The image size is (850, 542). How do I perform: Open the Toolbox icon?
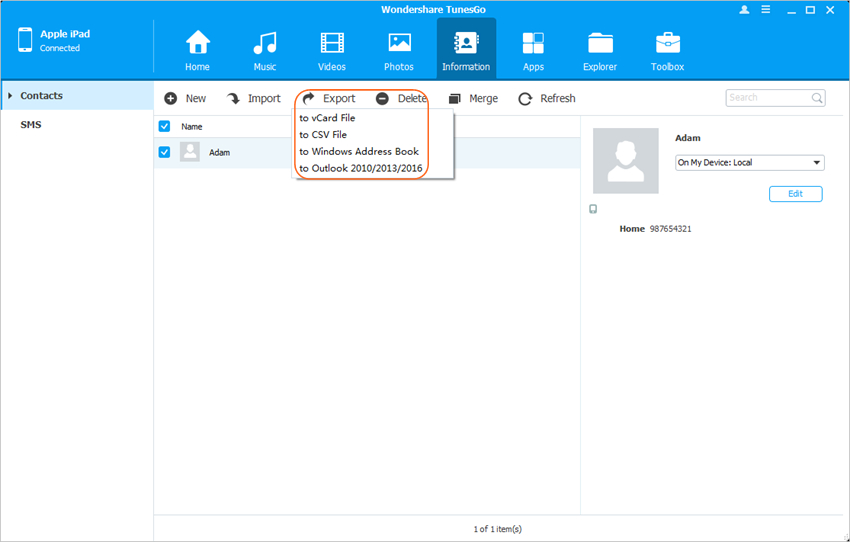tap(668, 44)
